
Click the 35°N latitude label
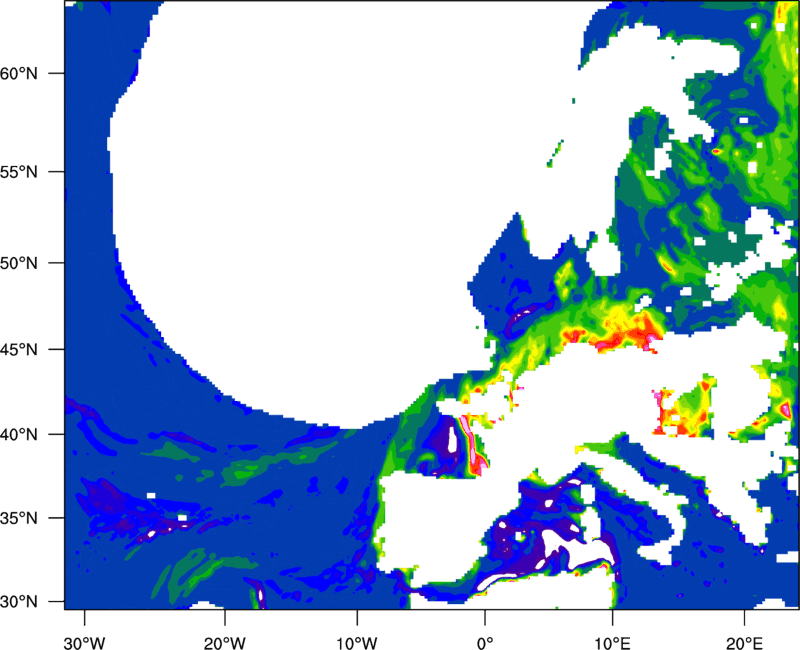point(19,518)
